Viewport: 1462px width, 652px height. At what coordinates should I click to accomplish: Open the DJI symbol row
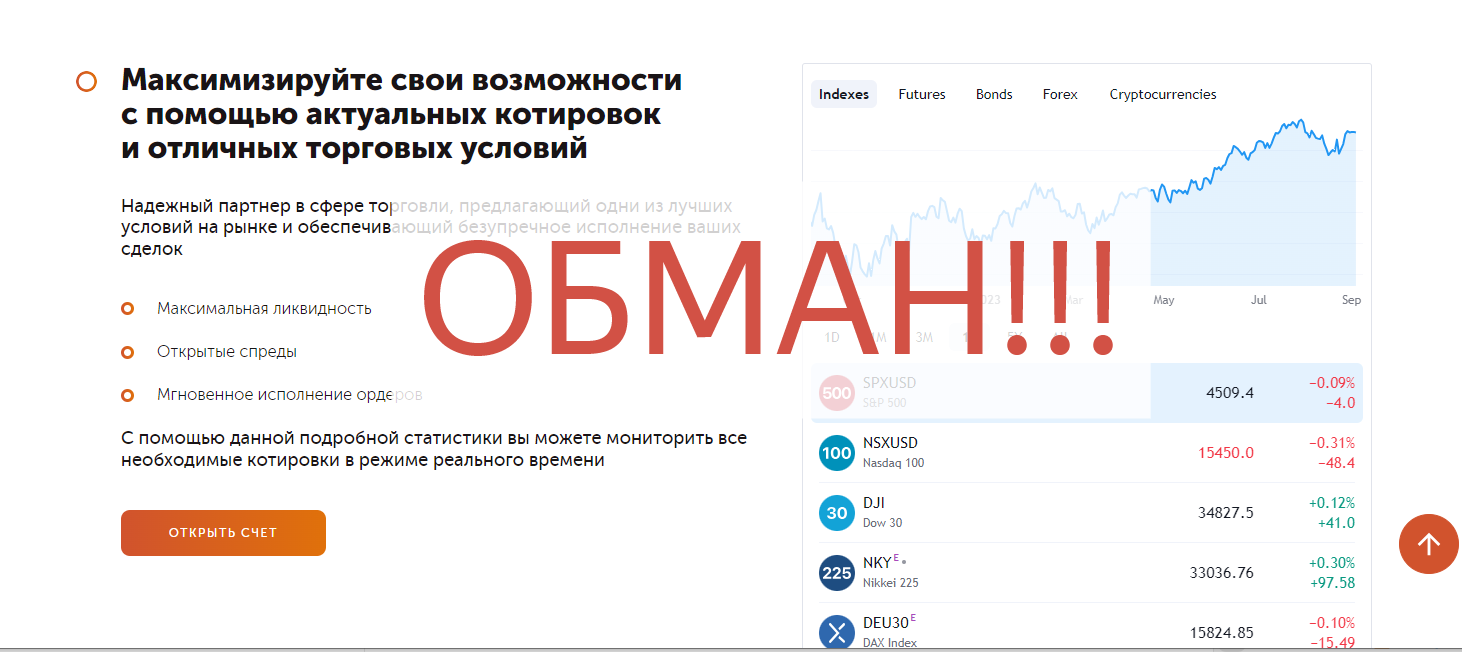[x=1086, y=513]
